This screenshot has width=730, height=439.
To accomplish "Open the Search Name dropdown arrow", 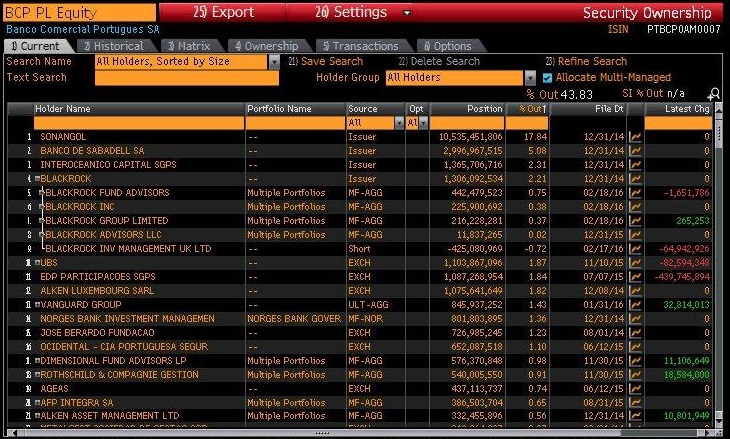I will tap(274, 62).
